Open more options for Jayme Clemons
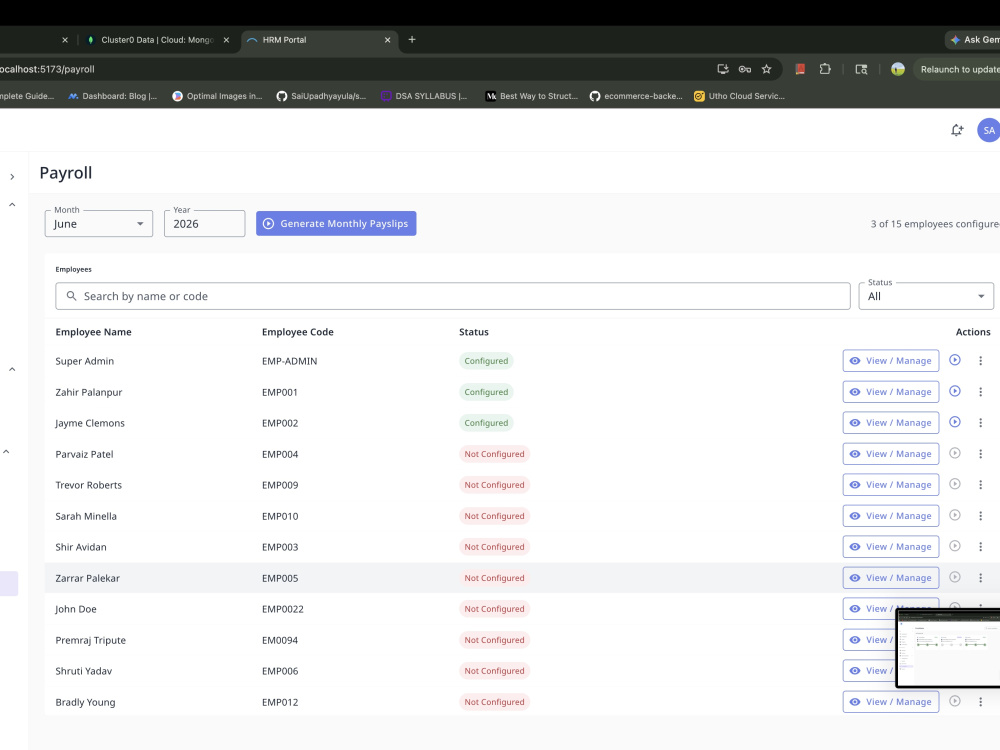 point(980,423)
